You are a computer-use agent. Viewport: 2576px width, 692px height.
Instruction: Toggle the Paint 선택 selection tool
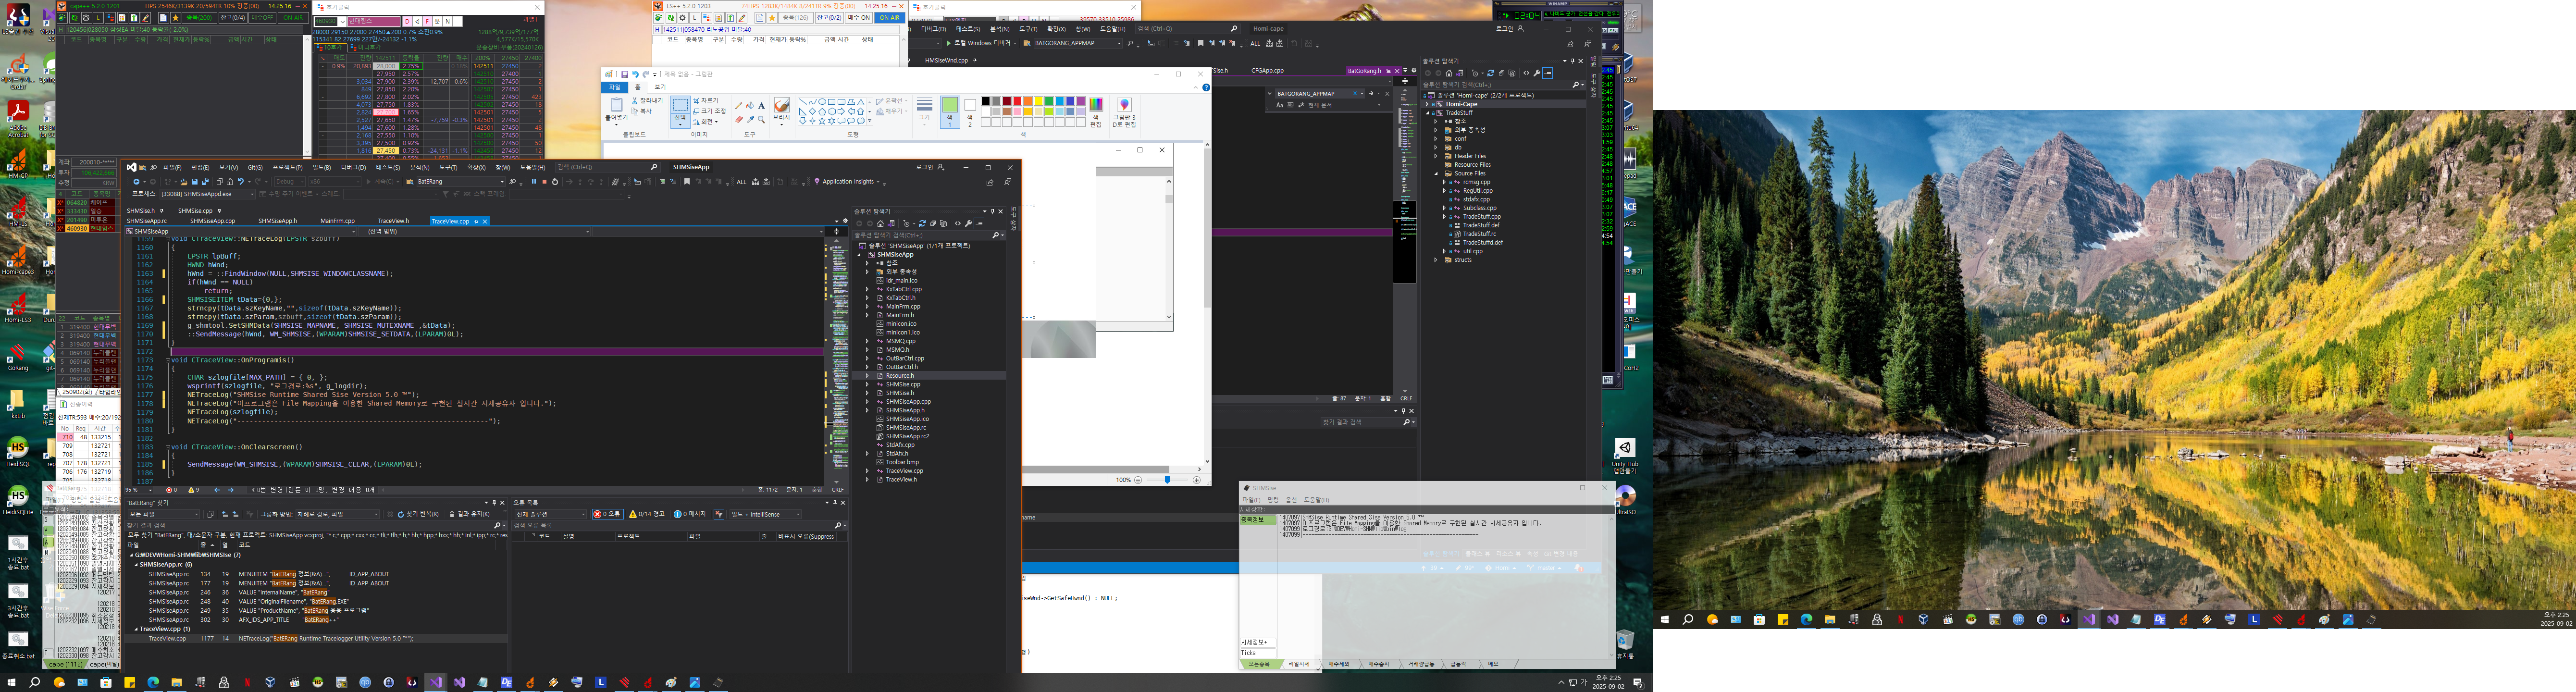point(681,112)
